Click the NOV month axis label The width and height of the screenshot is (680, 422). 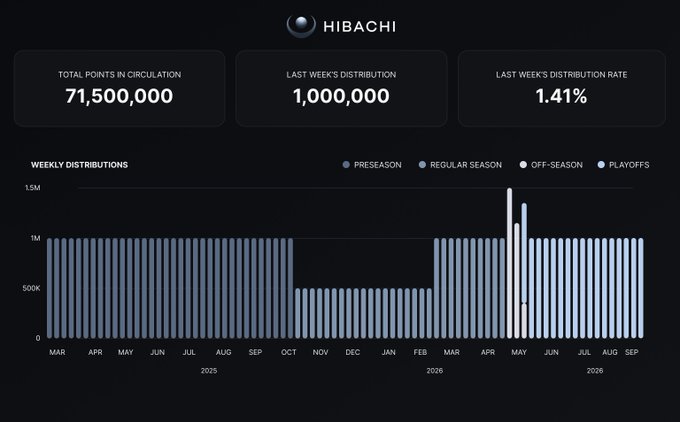(320, 352)
